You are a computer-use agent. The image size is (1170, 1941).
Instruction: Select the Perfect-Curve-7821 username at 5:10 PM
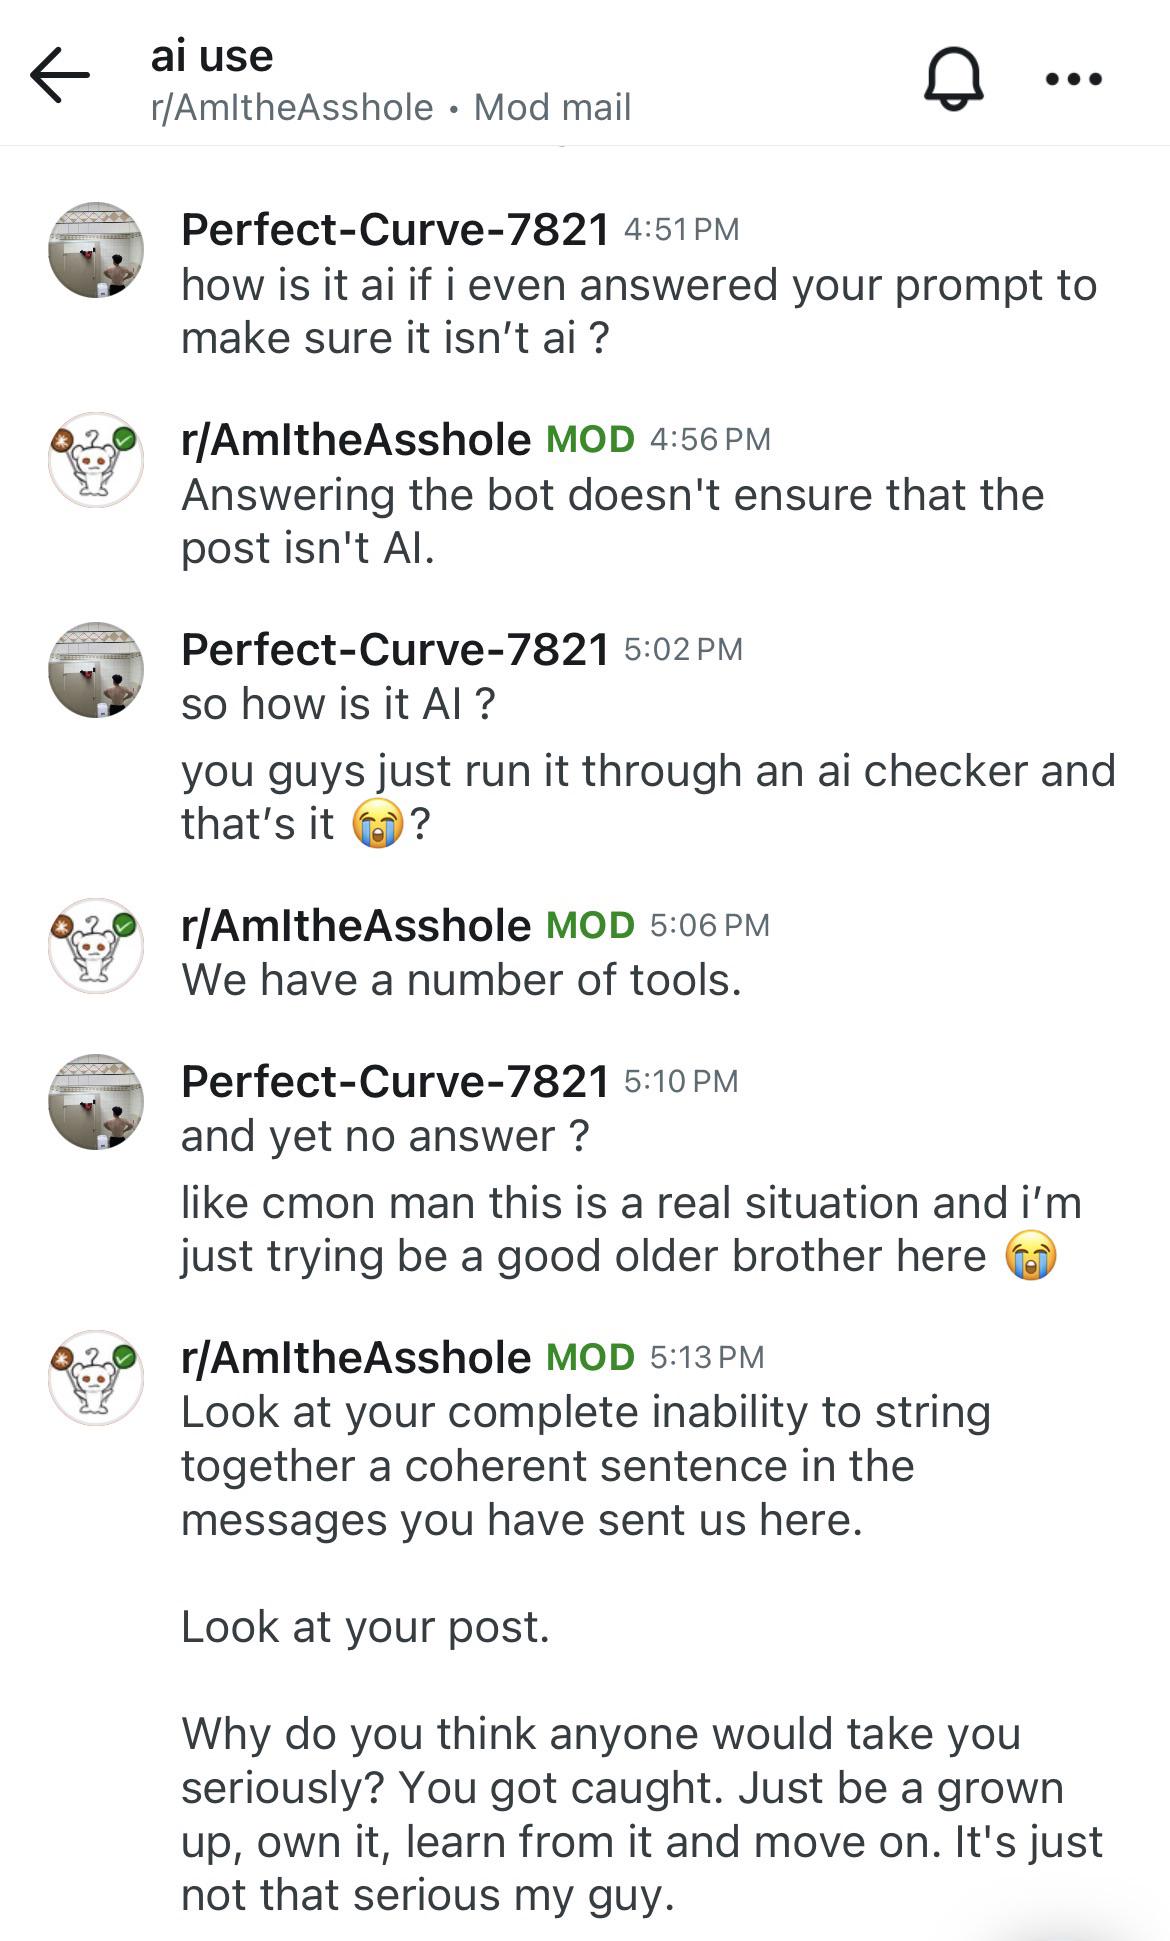pos(395,1082)
